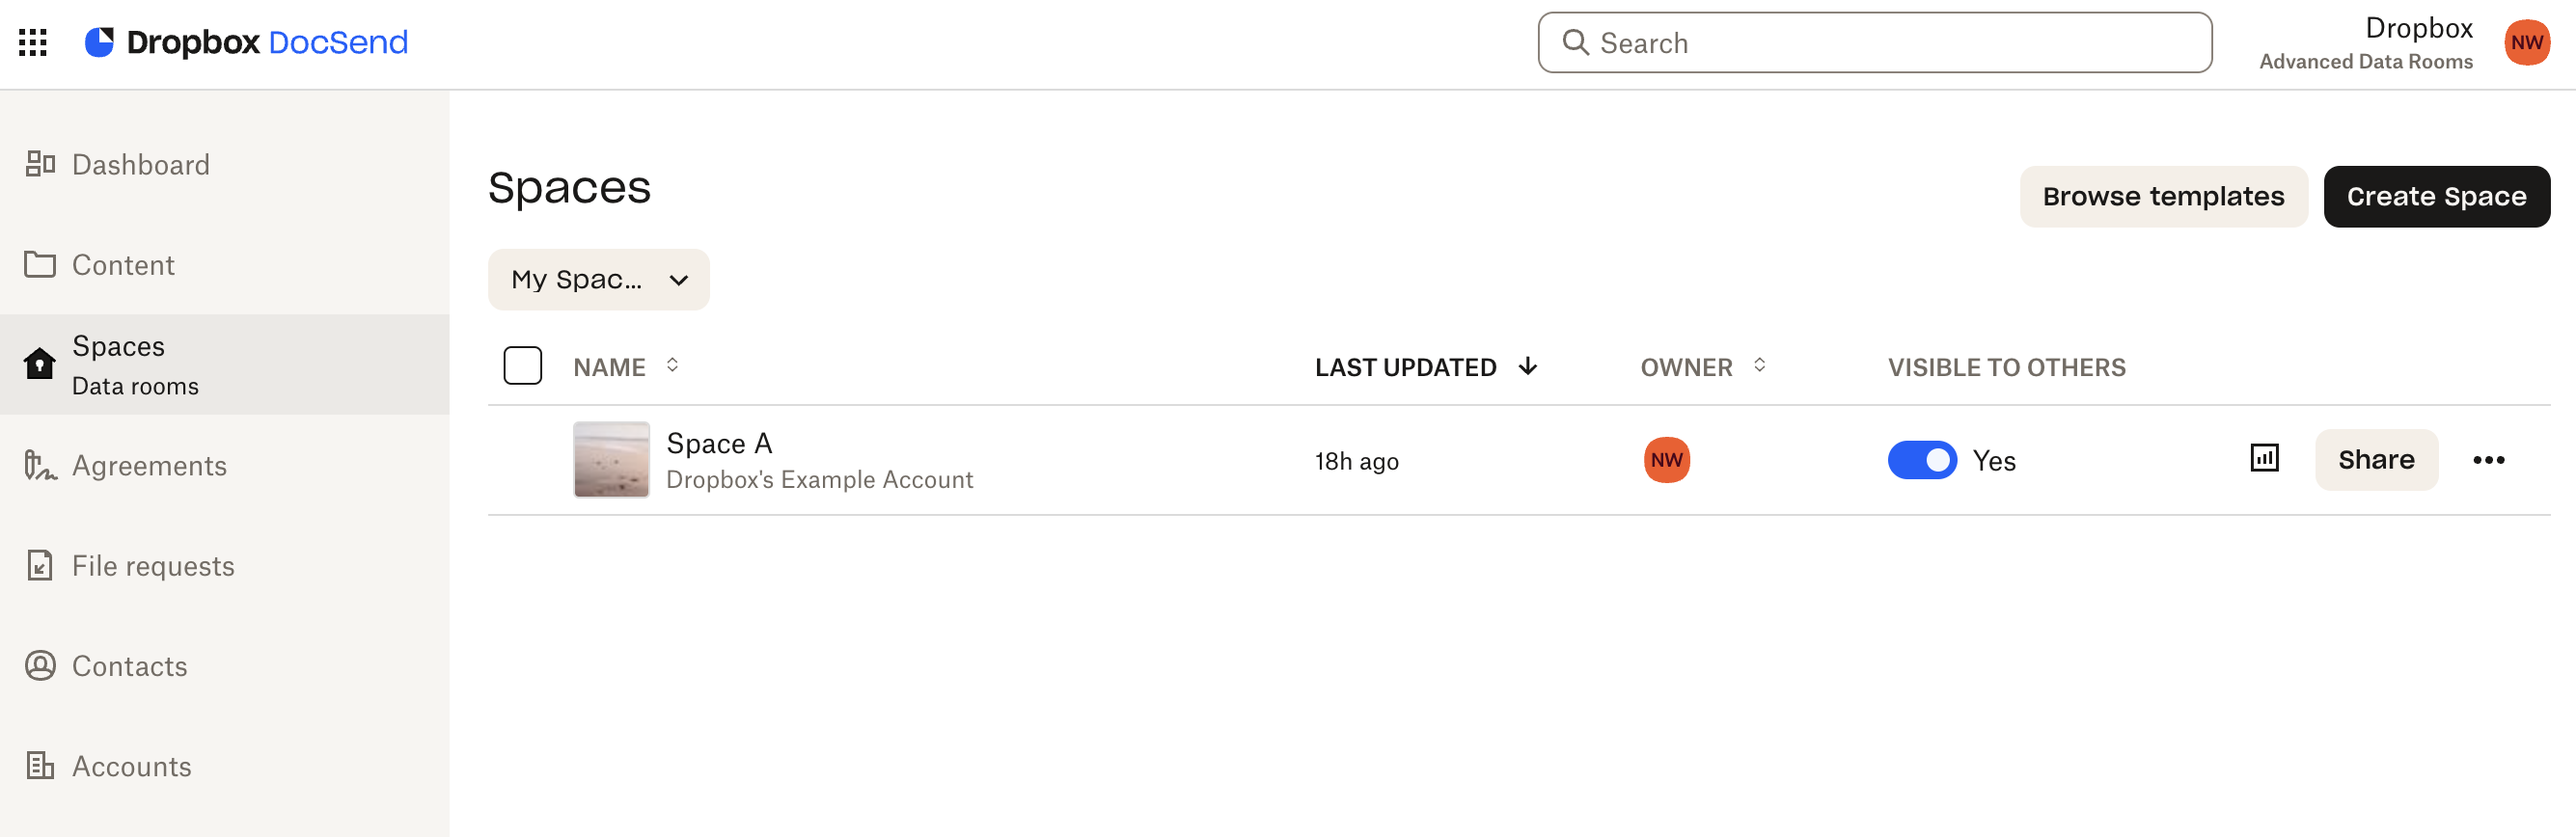This screenshot has height=837, width=2576.
Task: Expand the My Spaces filter dropdown
Action: click(x=598, y=280)
